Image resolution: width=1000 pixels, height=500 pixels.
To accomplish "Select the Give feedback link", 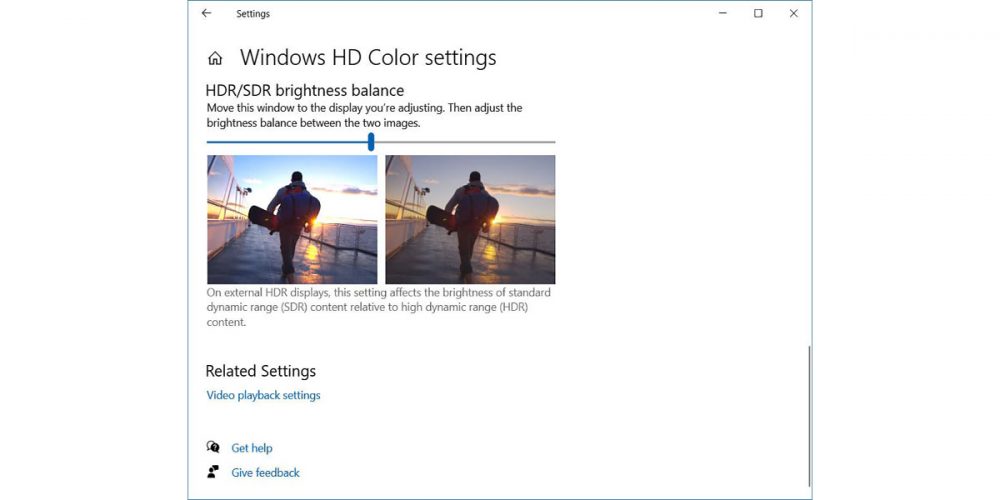I will pos(265,473).
